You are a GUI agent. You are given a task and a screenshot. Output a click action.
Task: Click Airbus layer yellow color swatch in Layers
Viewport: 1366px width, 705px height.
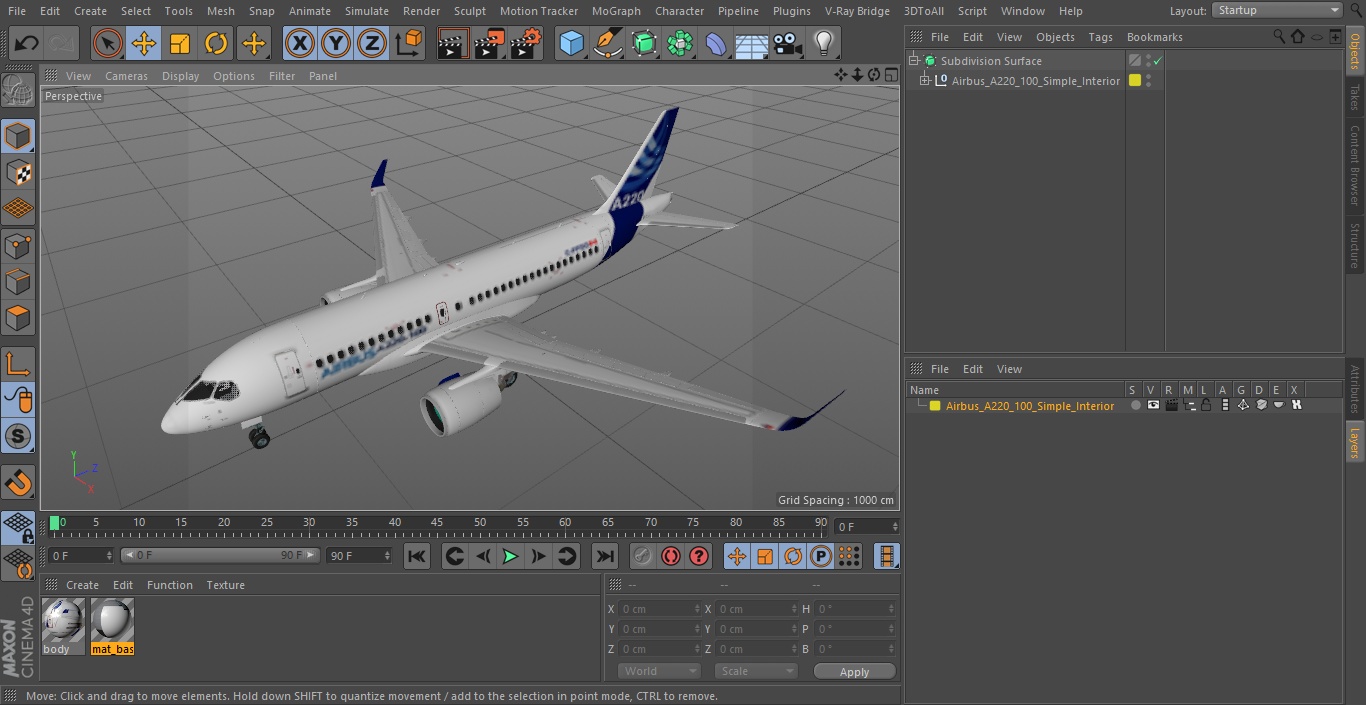(935, 406)
